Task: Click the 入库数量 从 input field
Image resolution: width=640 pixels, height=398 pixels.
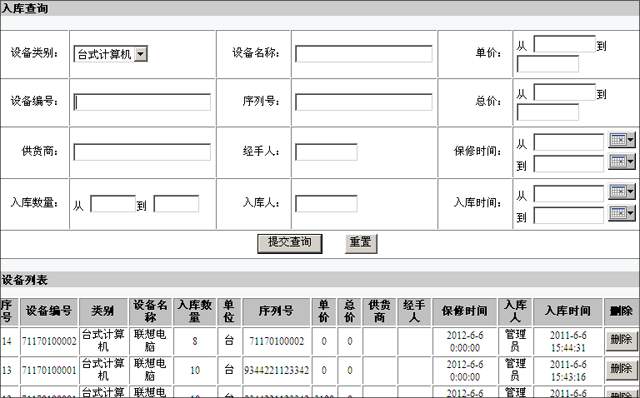Action: 113,204
